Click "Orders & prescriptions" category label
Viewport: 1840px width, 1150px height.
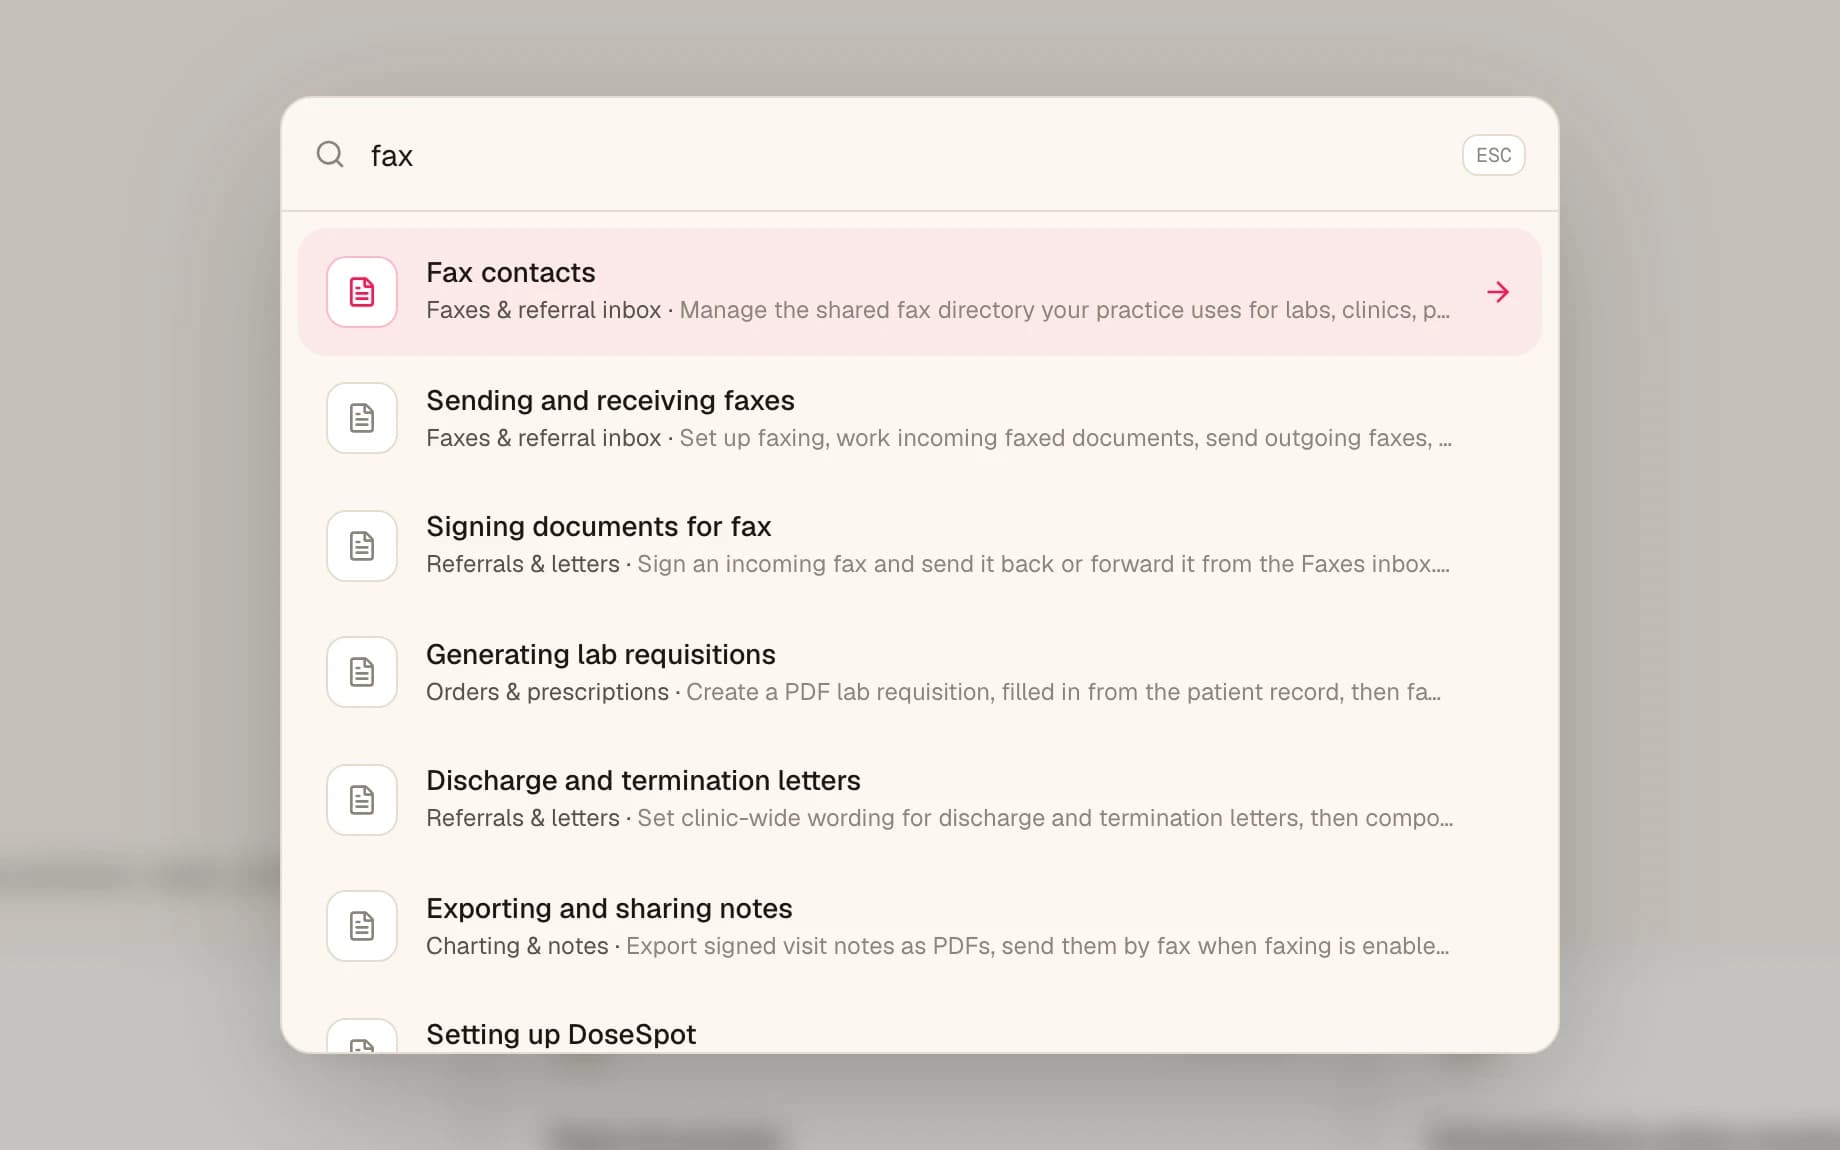[547, 692]
